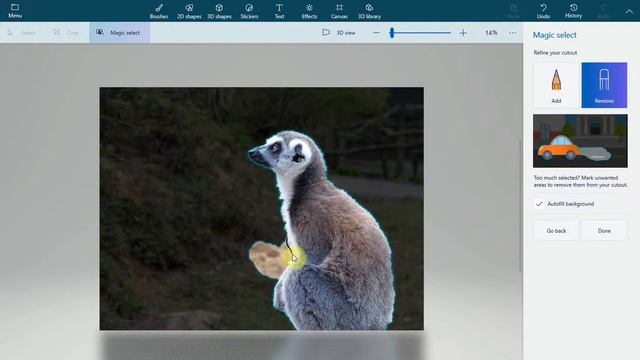
Task: Open the 2D shapes tool
Action: [x=189, y=11]
